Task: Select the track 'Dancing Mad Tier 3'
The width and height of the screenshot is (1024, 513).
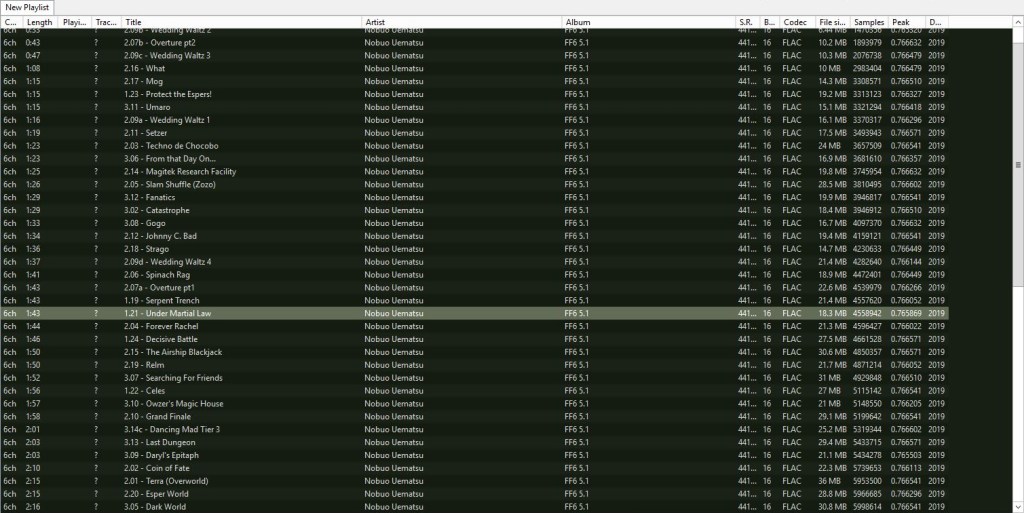Action: [x=172, y=430]
